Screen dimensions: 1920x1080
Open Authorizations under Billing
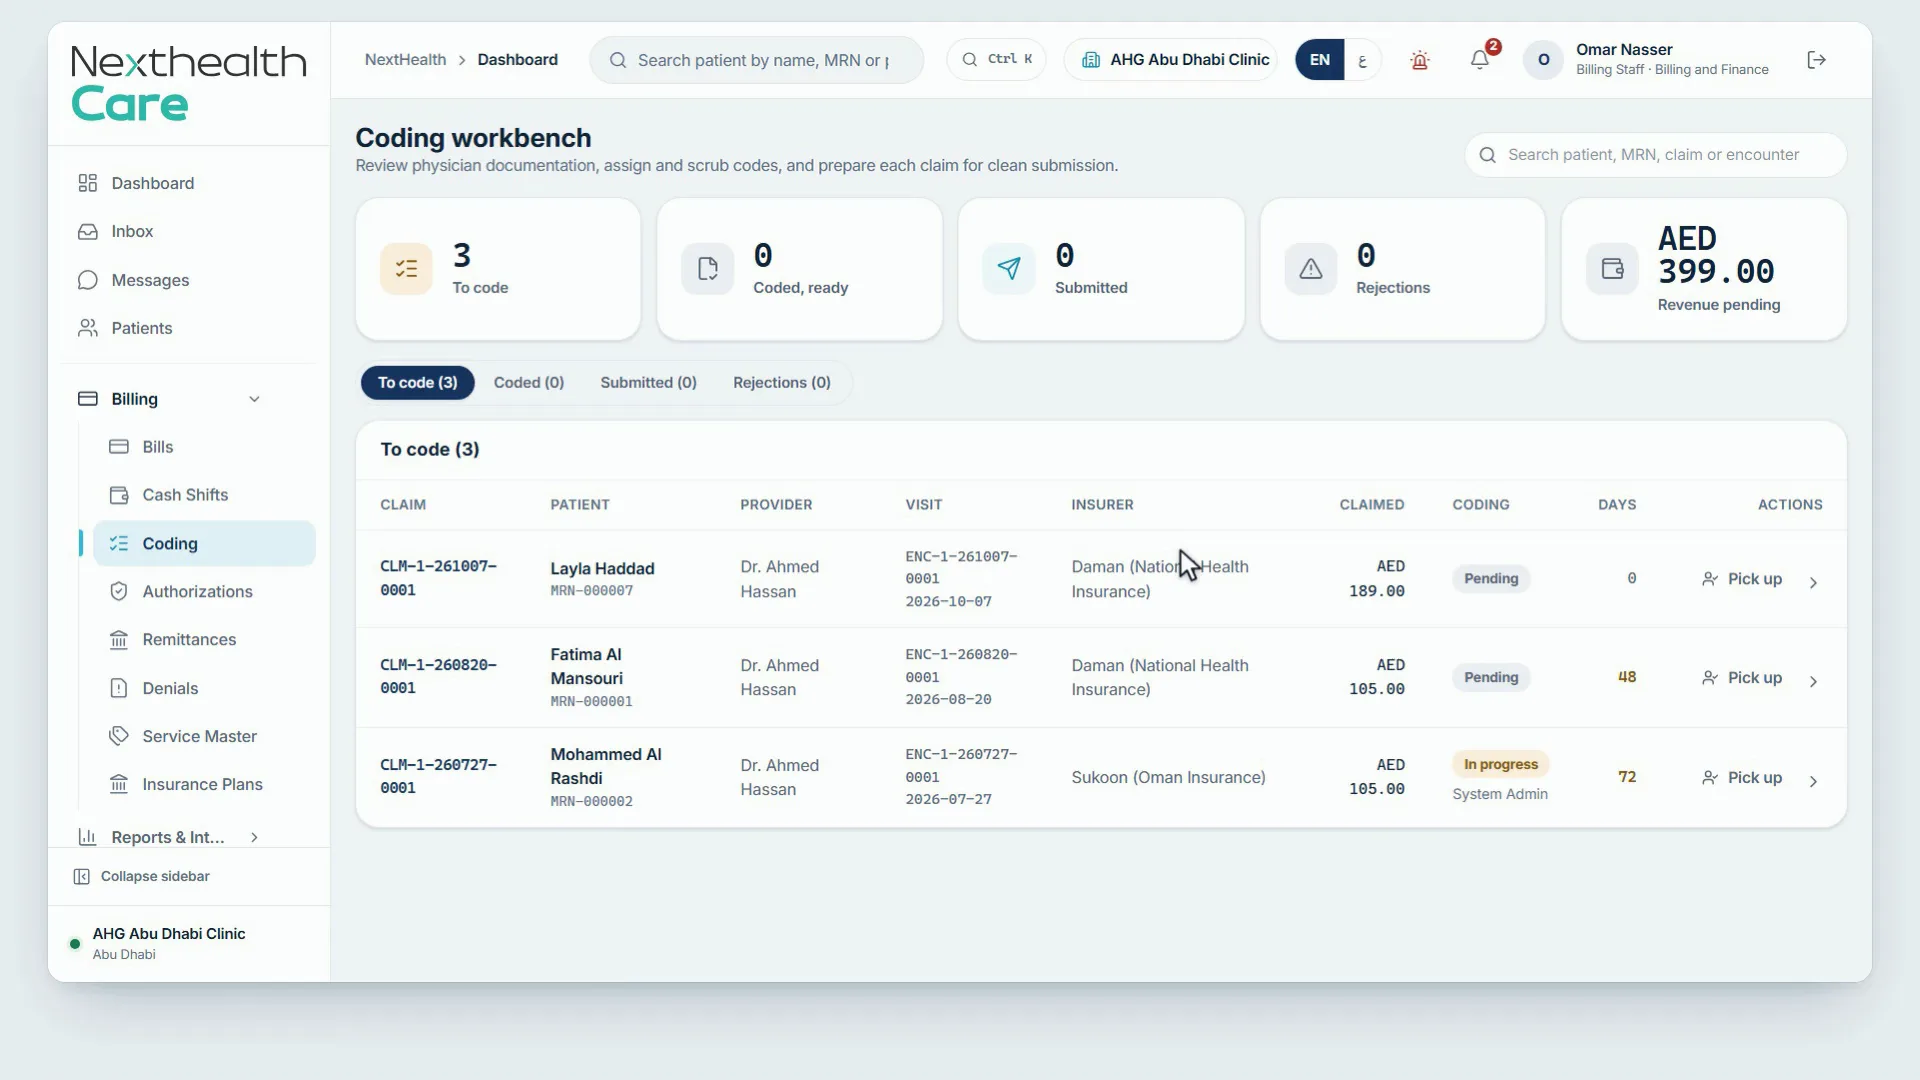(204, 592)
